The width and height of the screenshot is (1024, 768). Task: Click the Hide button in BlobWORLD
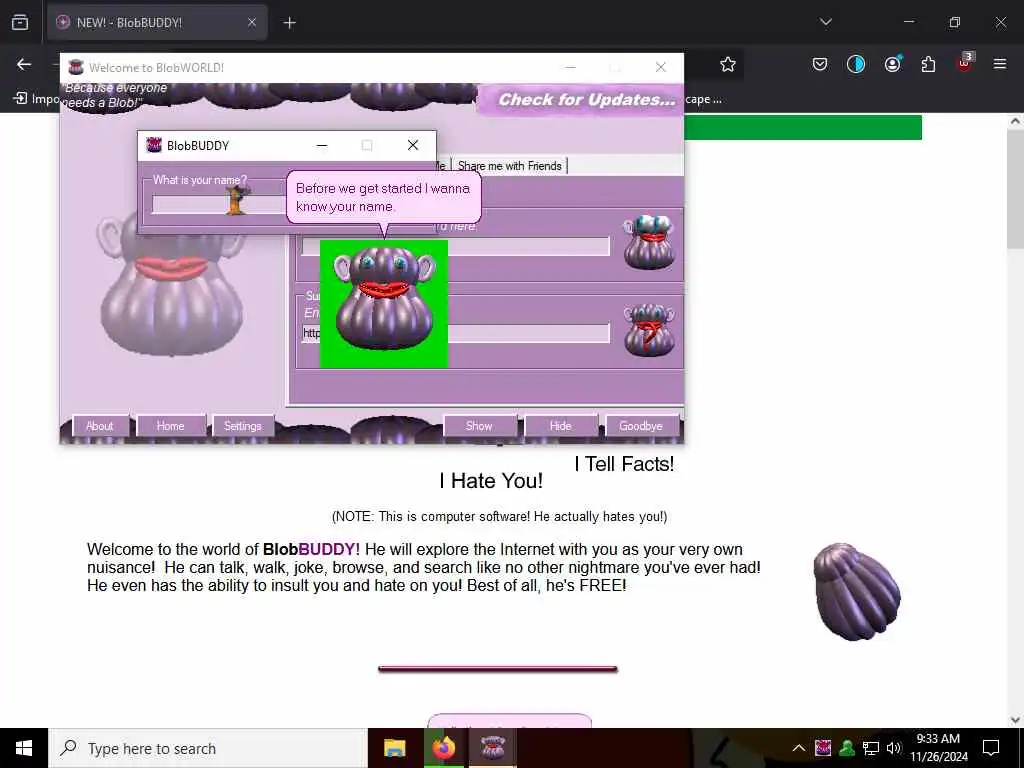[560, 426]
